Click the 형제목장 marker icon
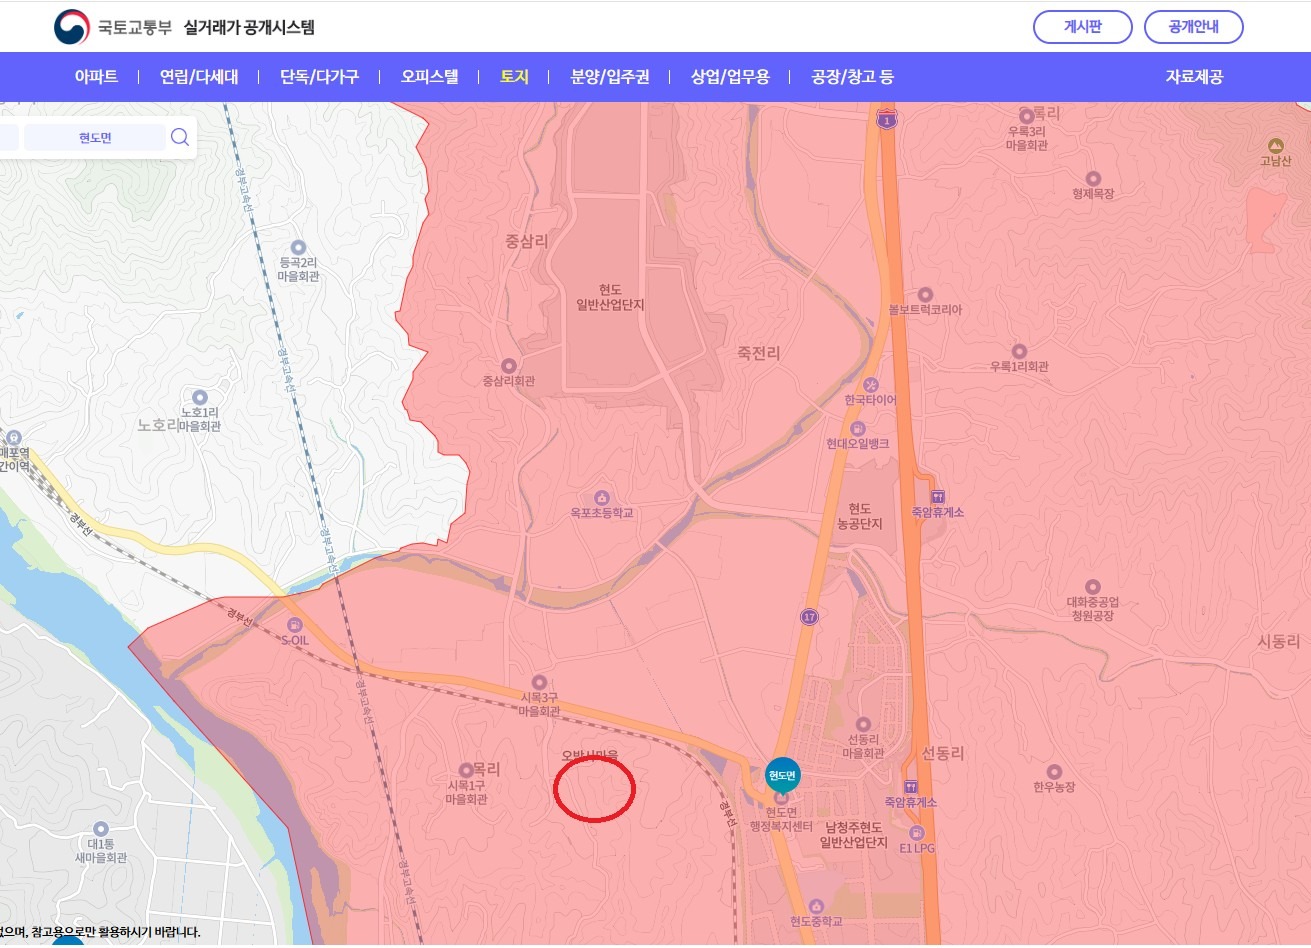This screenshot has width=1311, height=948. pos(1093,178)
